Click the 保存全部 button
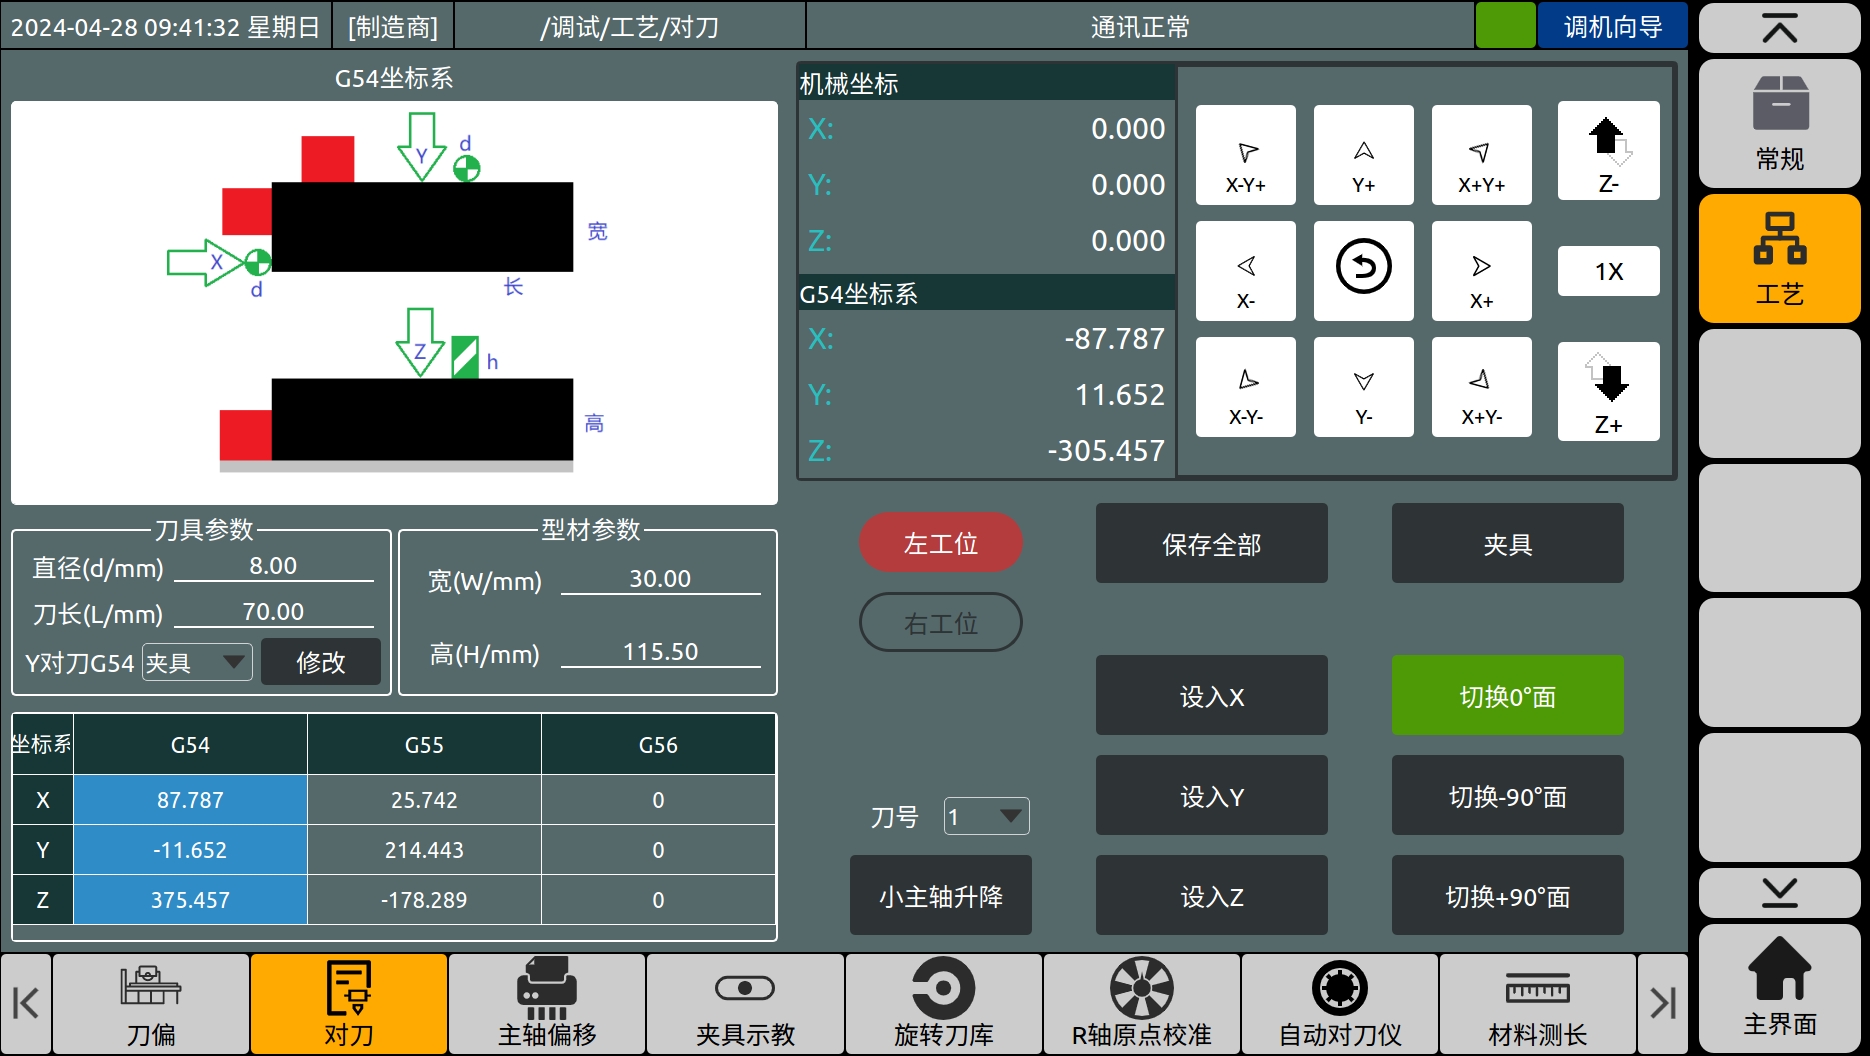Image resolution: width=1870 pixels, height=1056 pixels. (1211, 544)
